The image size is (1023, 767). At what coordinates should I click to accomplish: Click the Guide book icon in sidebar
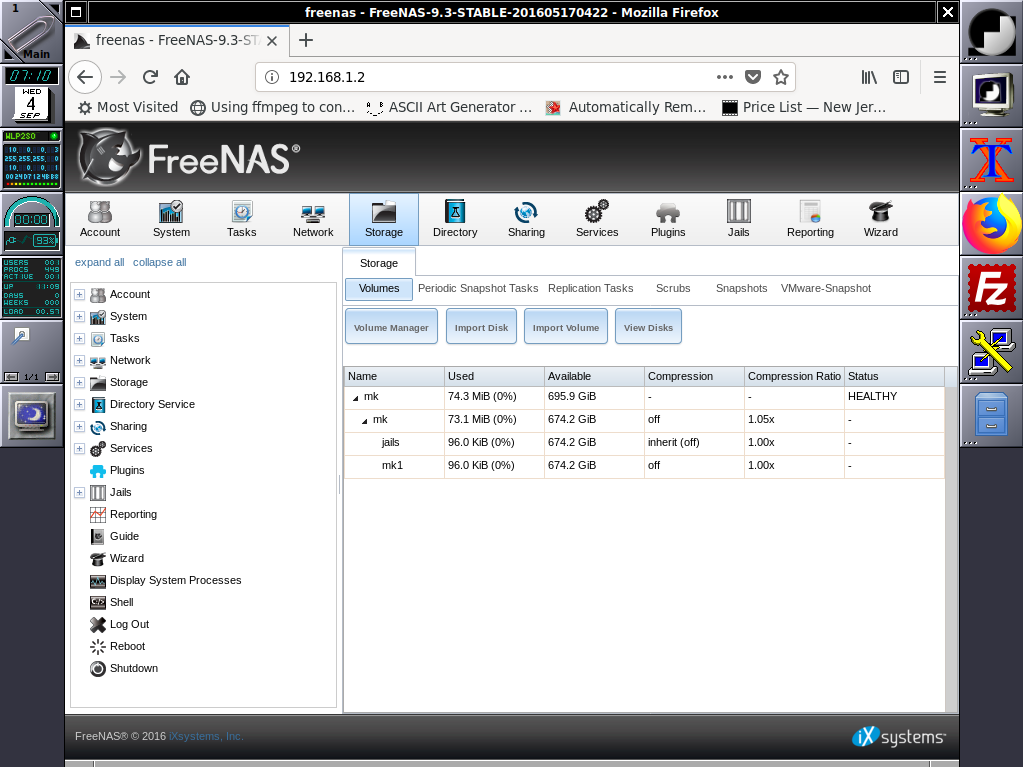click(x=98, y=537)
